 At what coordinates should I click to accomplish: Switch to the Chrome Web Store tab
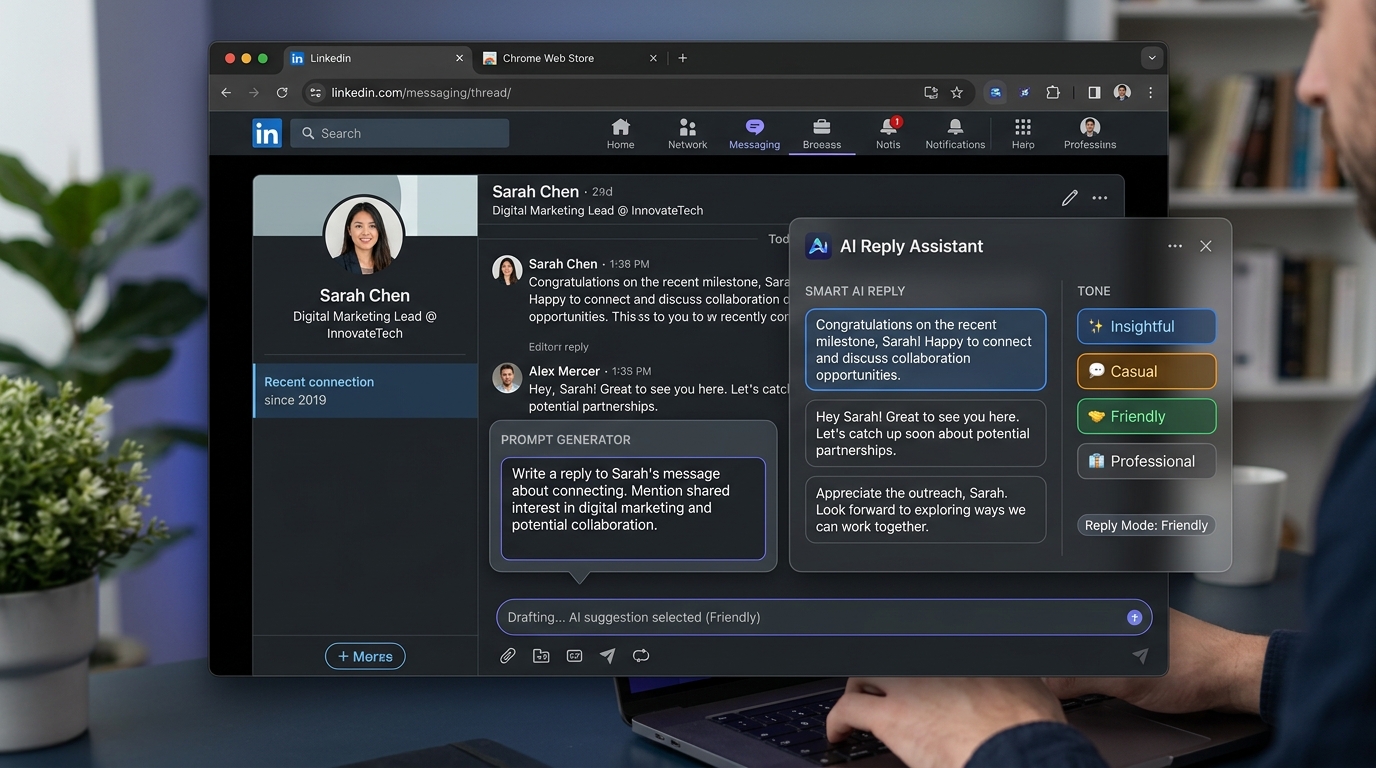pos(571,58)
